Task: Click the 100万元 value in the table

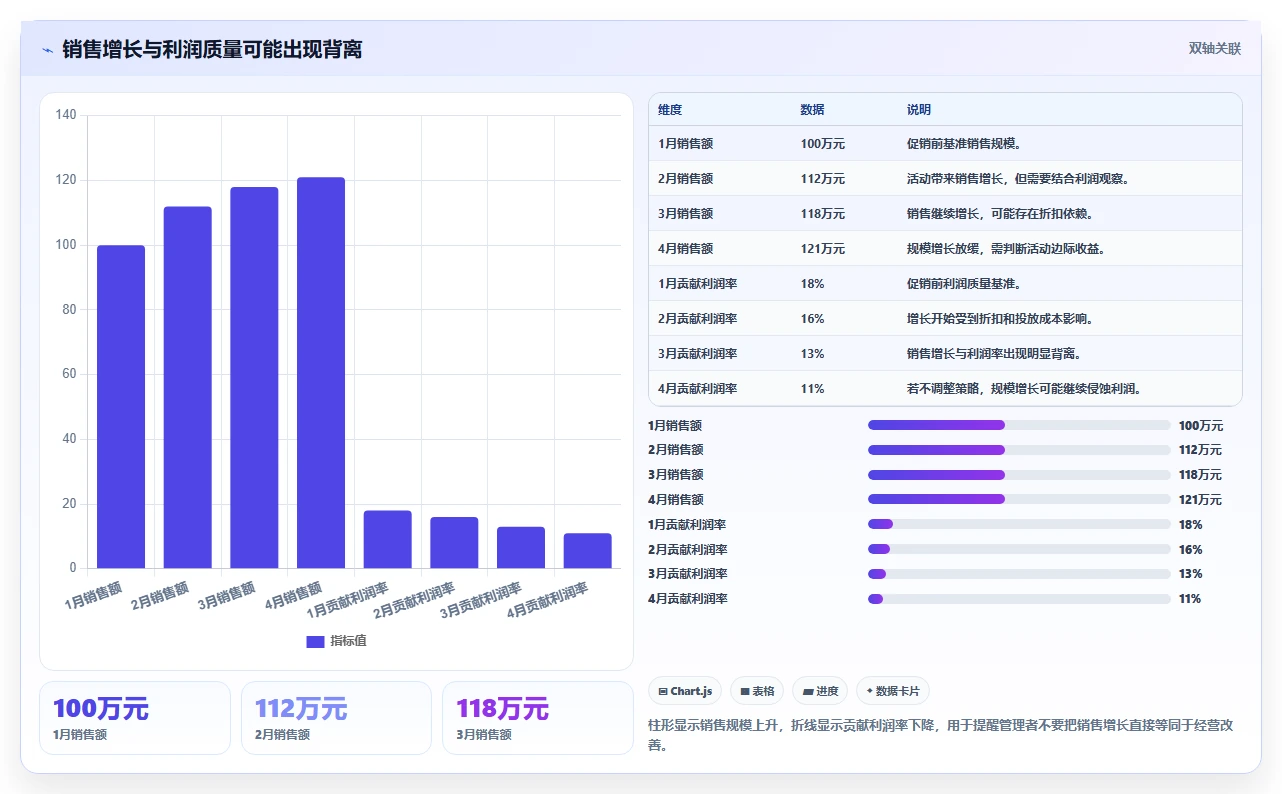Action: click(822, 144)
